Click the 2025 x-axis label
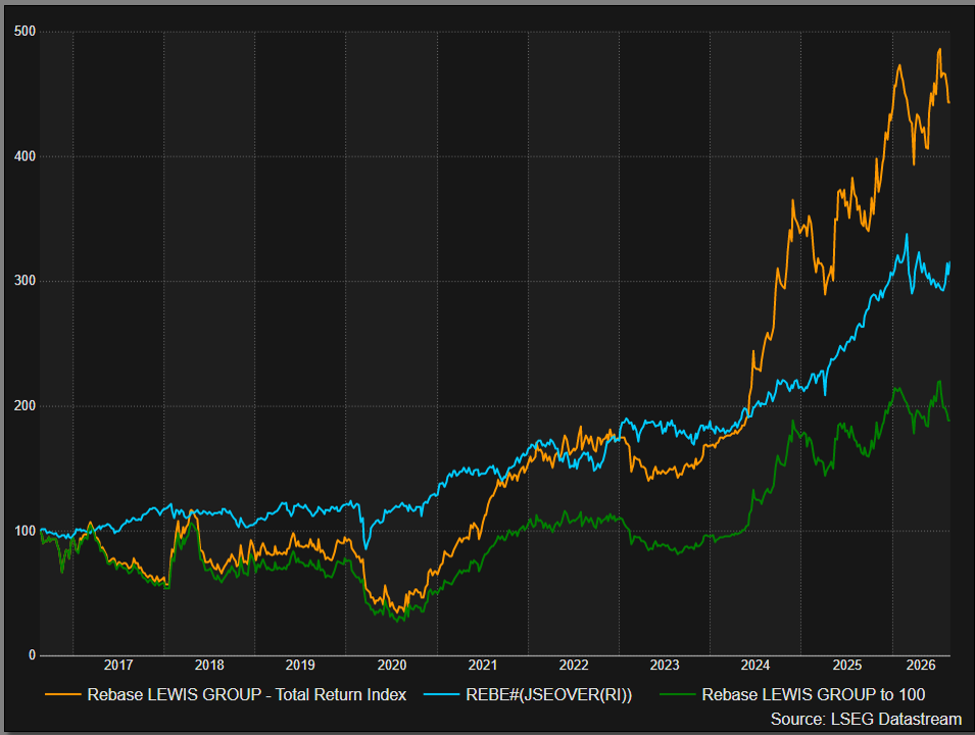 point(847,665)
